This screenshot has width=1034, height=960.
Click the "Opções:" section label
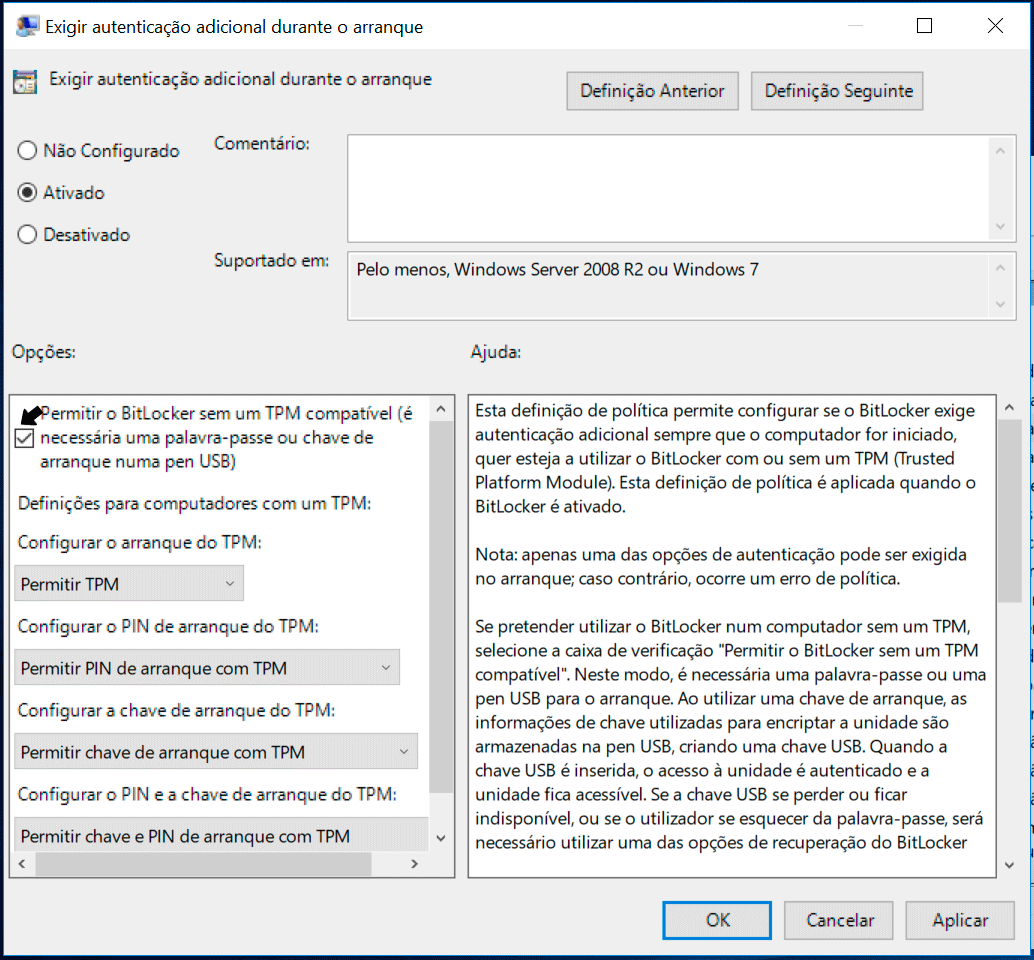44,351
